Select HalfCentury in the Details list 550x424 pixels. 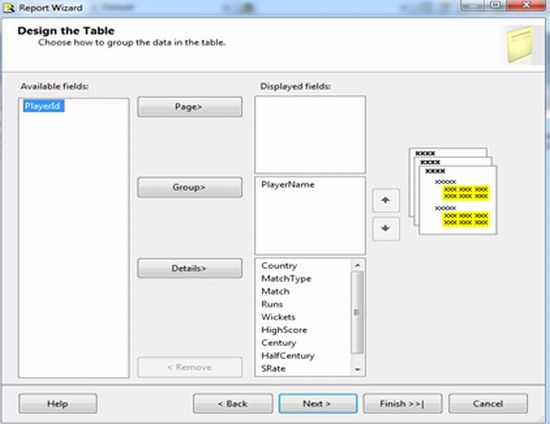point(288,356)
